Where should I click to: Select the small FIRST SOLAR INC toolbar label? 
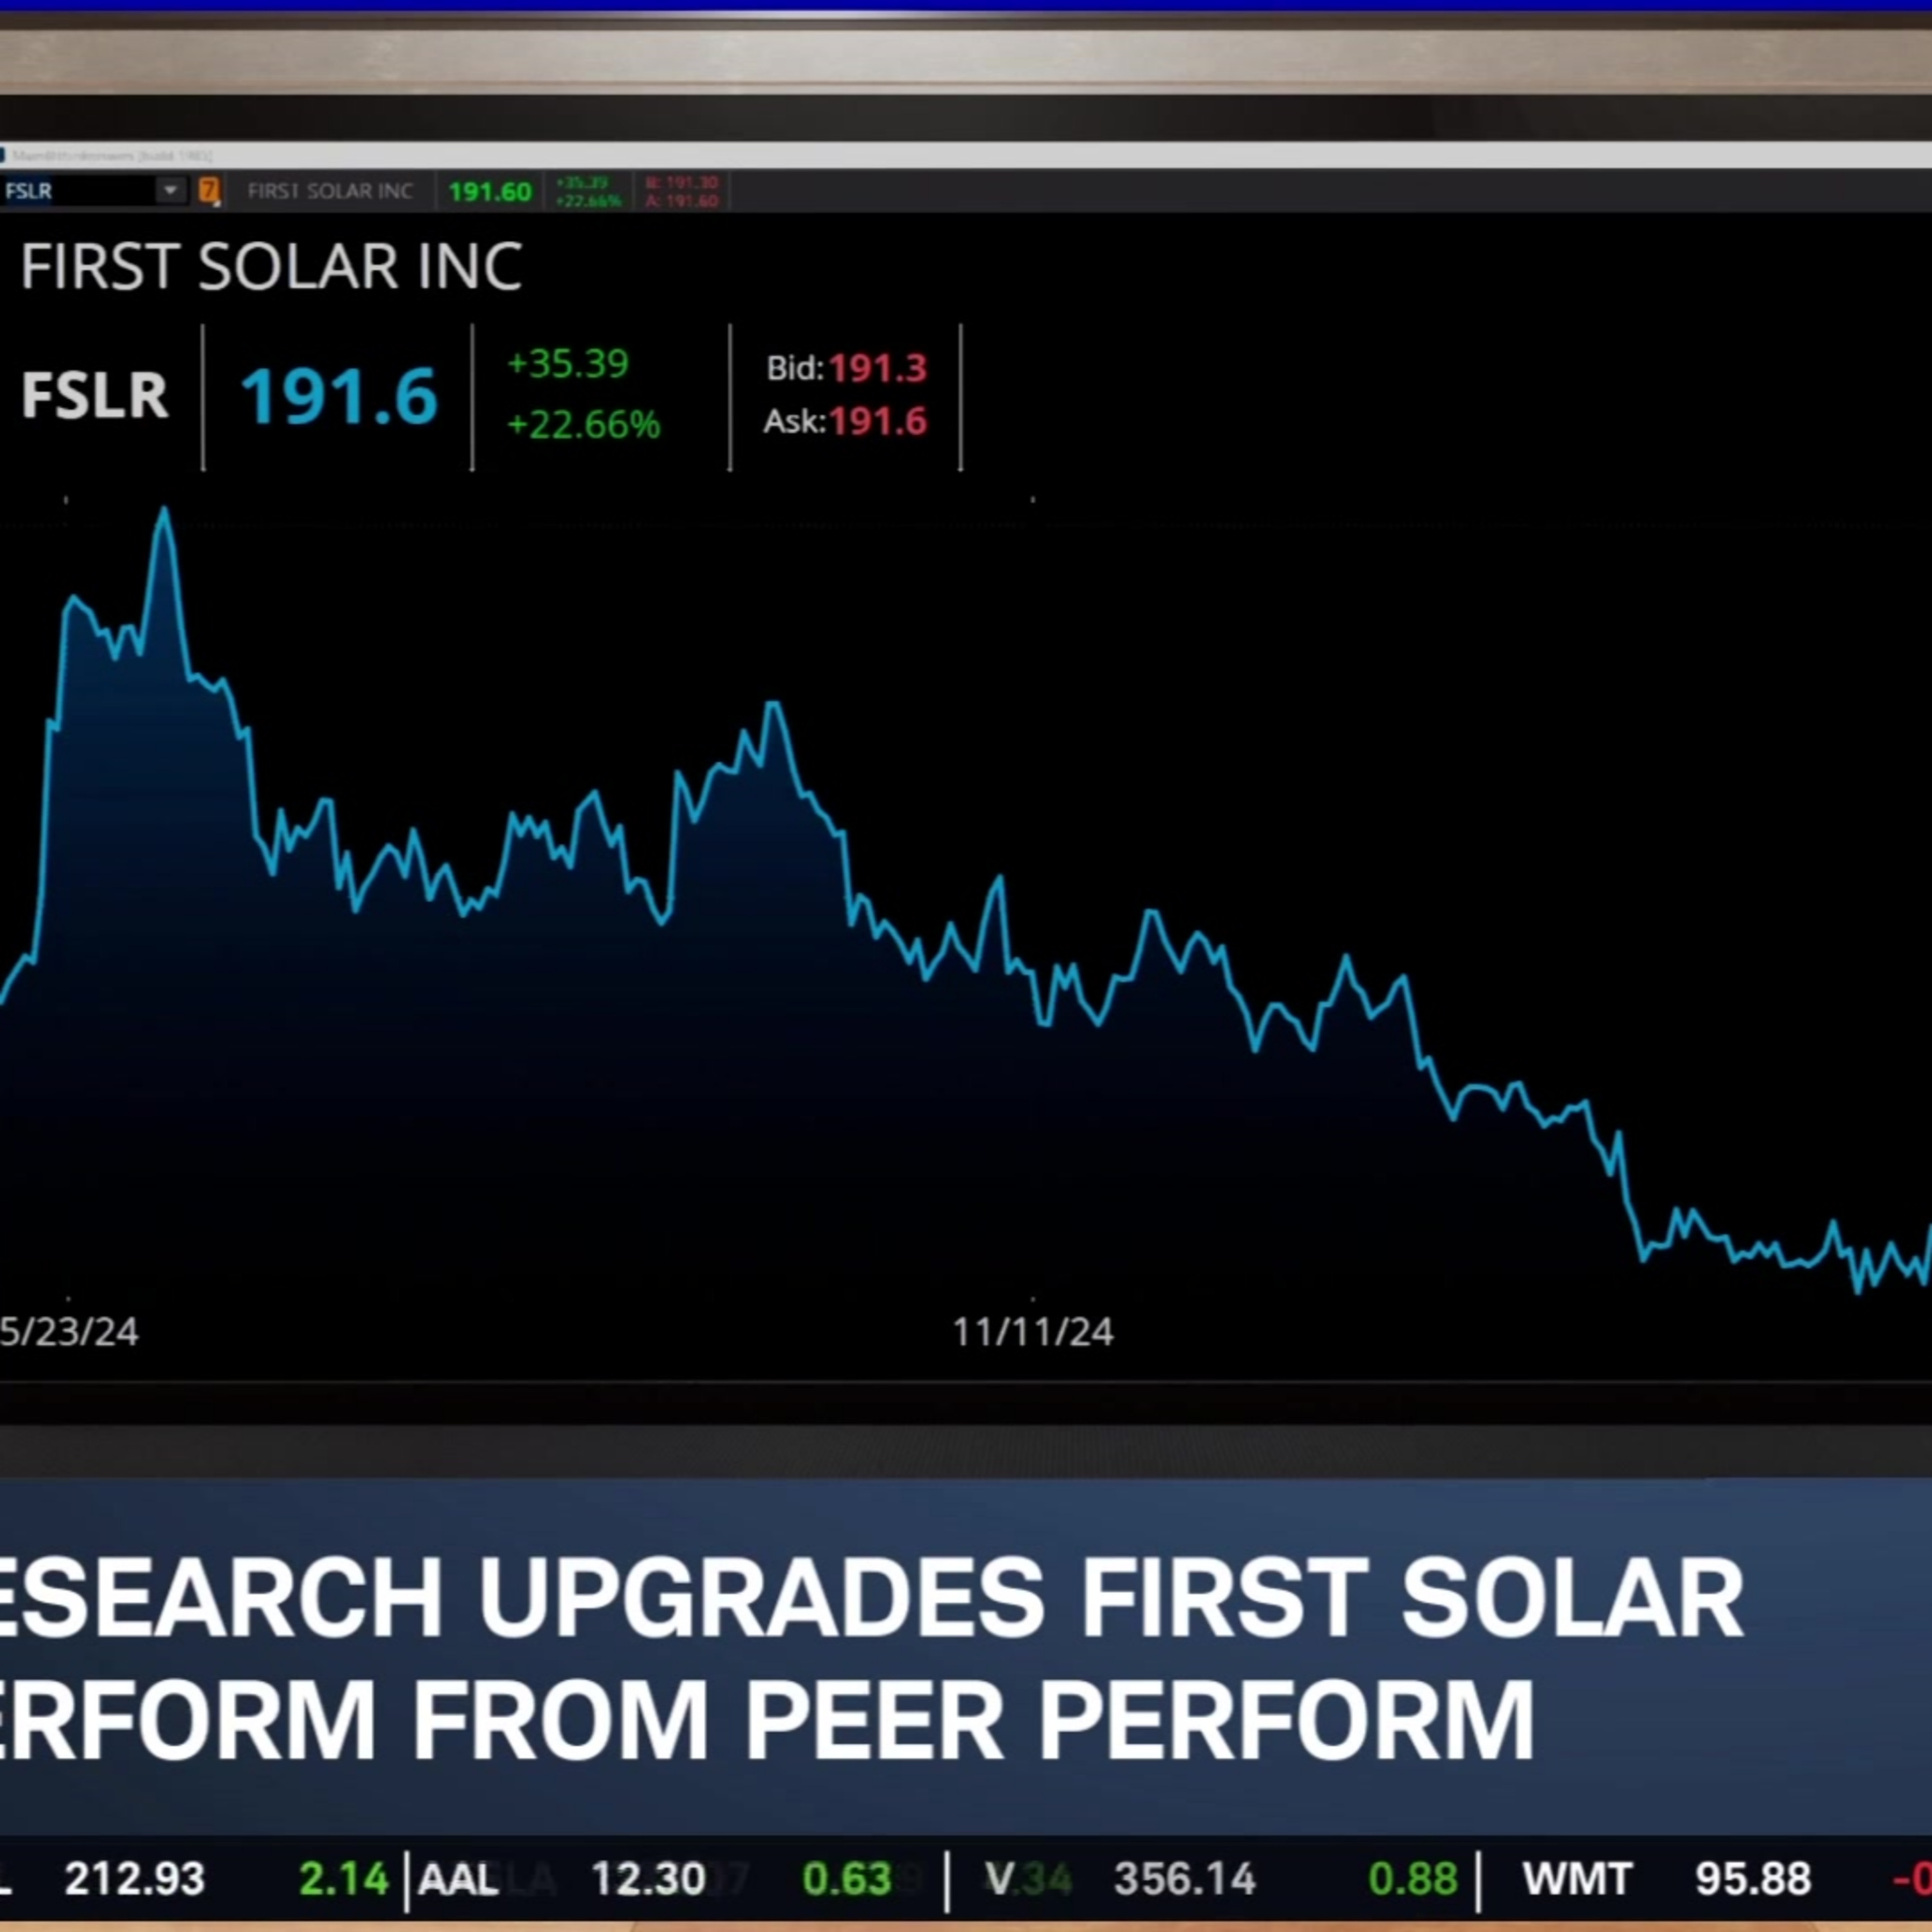click(330, 191)
